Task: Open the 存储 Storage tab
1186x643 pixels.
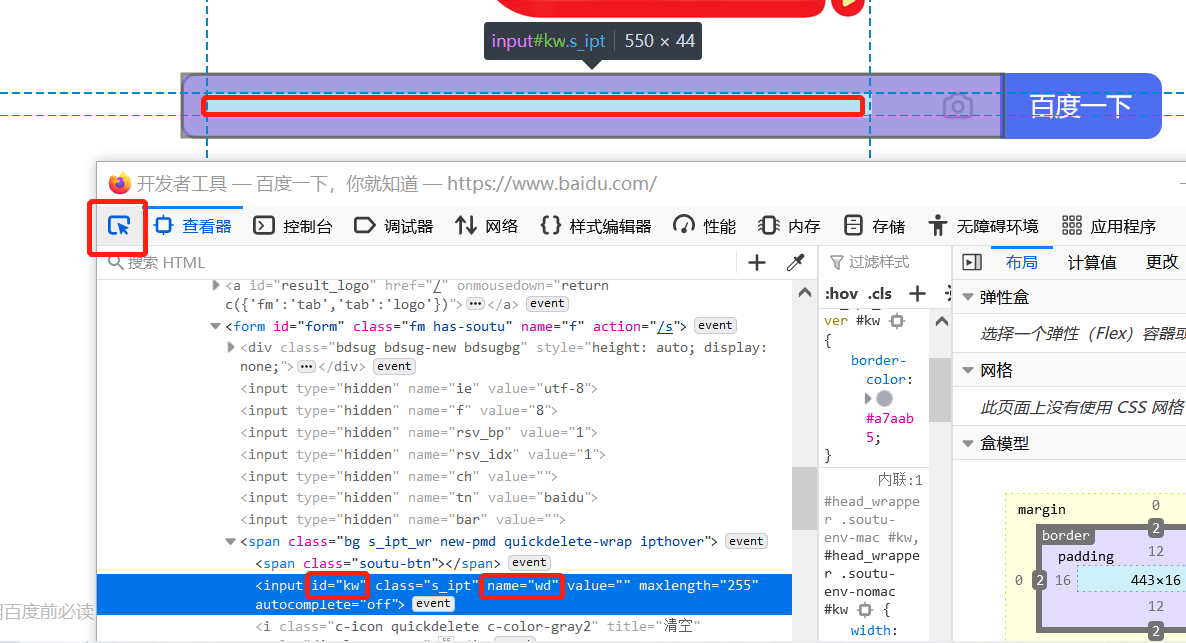Action: coord(874,225)
